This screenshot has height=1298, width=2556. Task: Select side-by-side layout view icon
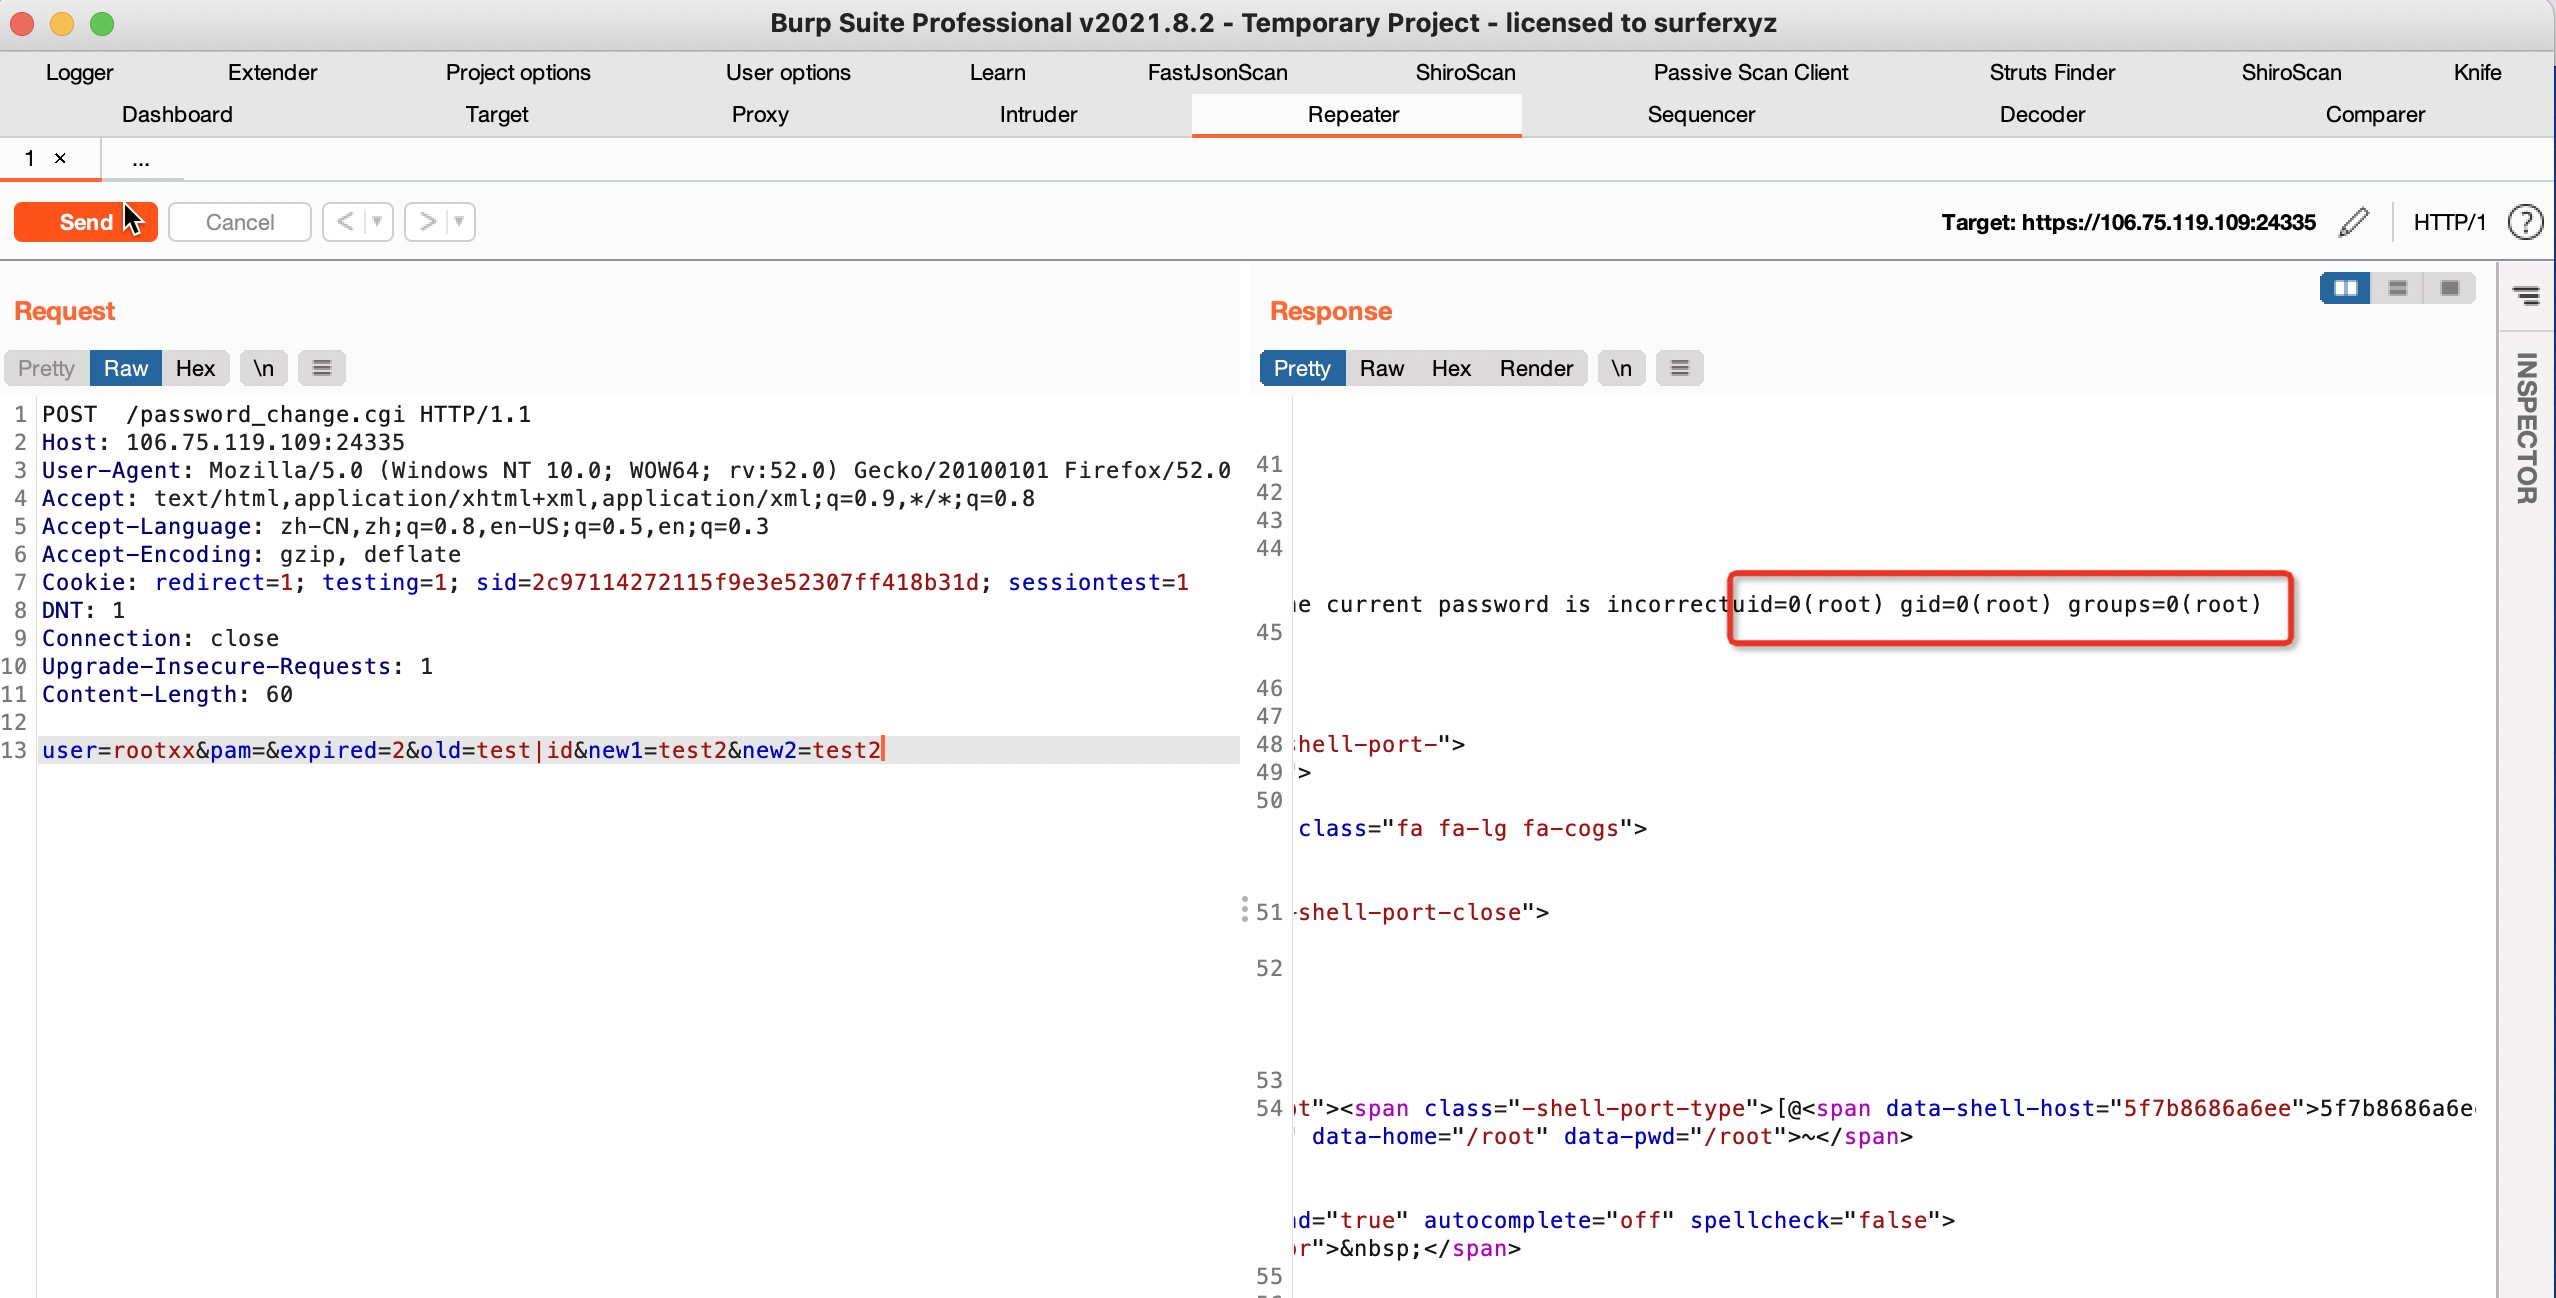[x=2345, y=288]
